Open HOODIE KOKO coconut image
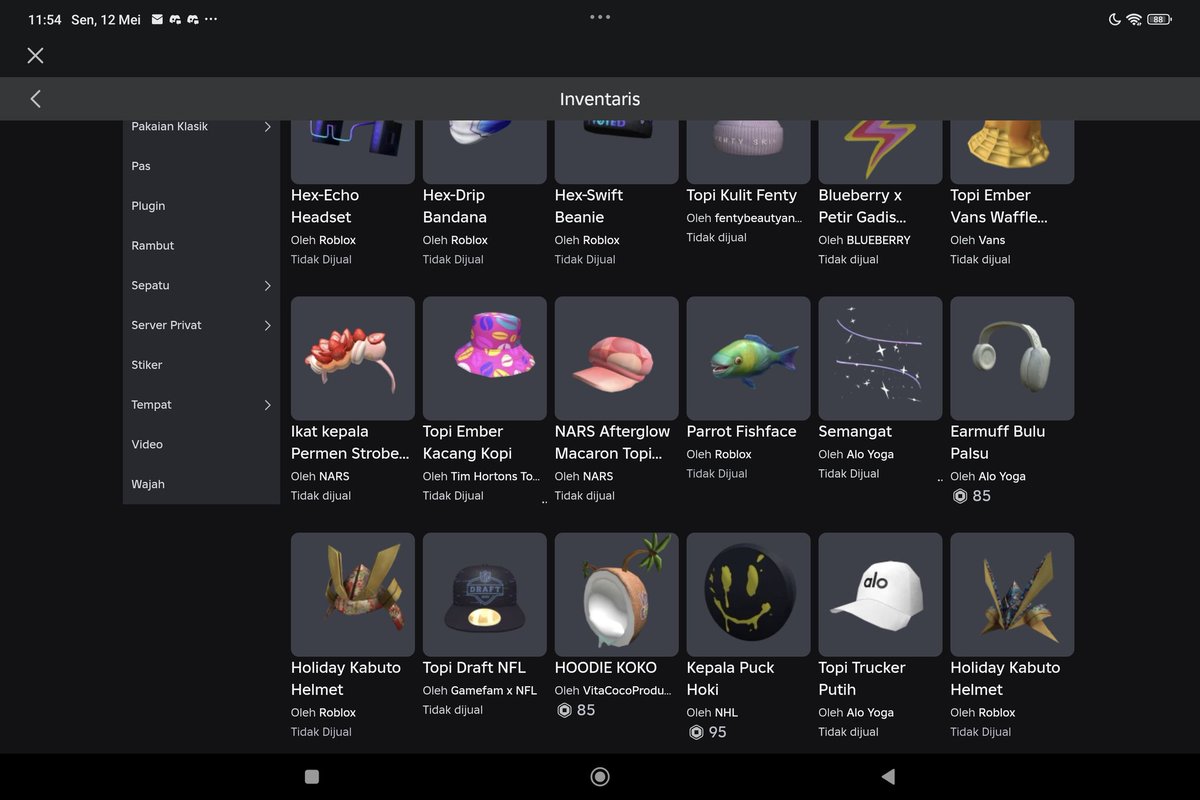Screen dimensions: 1200x800 pos(617,594)
